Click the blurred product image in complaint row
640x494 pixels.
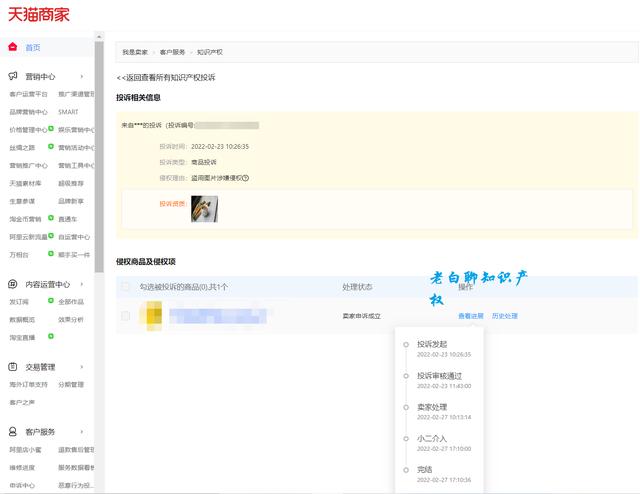tap(153, 316)
